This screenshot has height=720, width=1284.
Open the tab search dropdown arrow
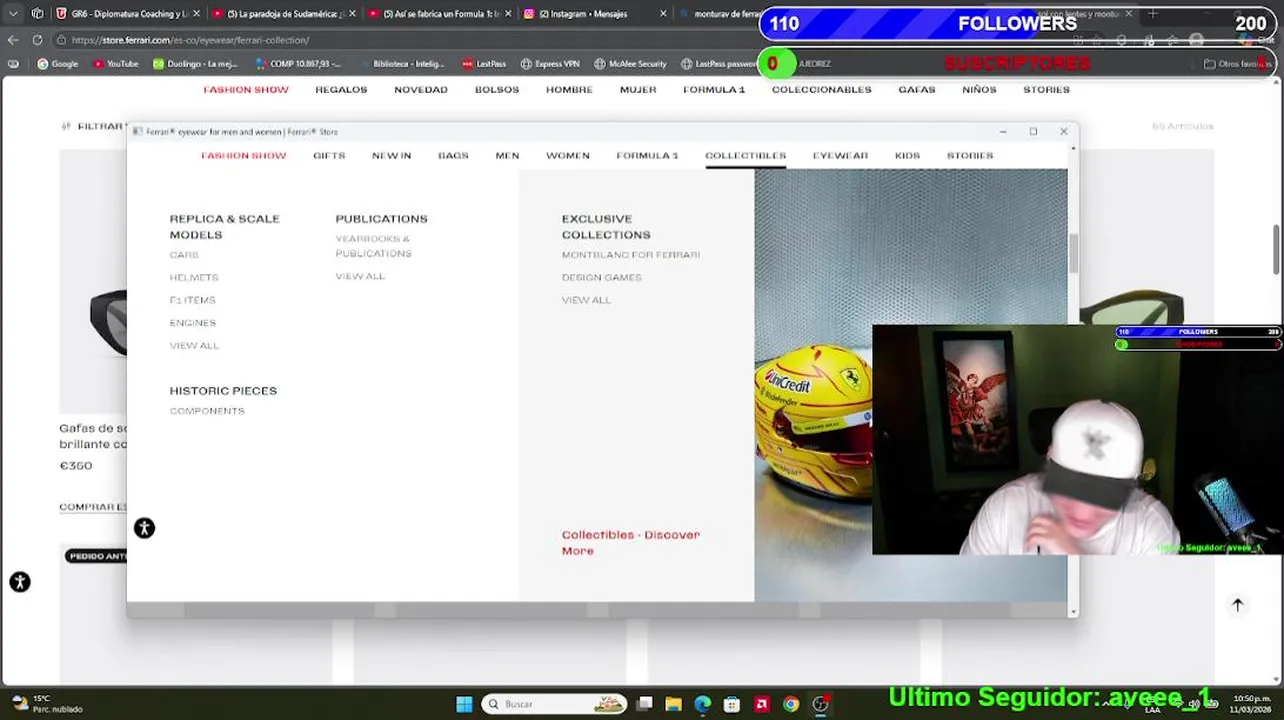coord(12,14)
